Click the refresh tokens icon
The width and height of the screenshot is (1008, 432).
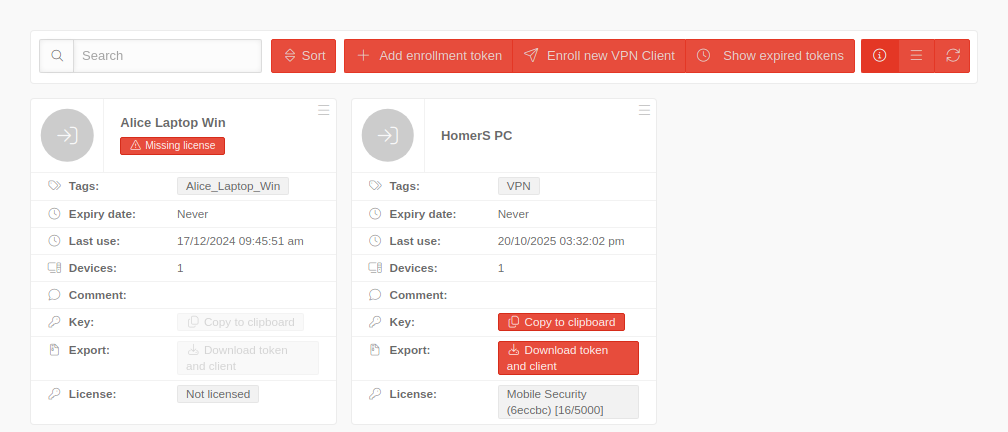coord(952,56)
